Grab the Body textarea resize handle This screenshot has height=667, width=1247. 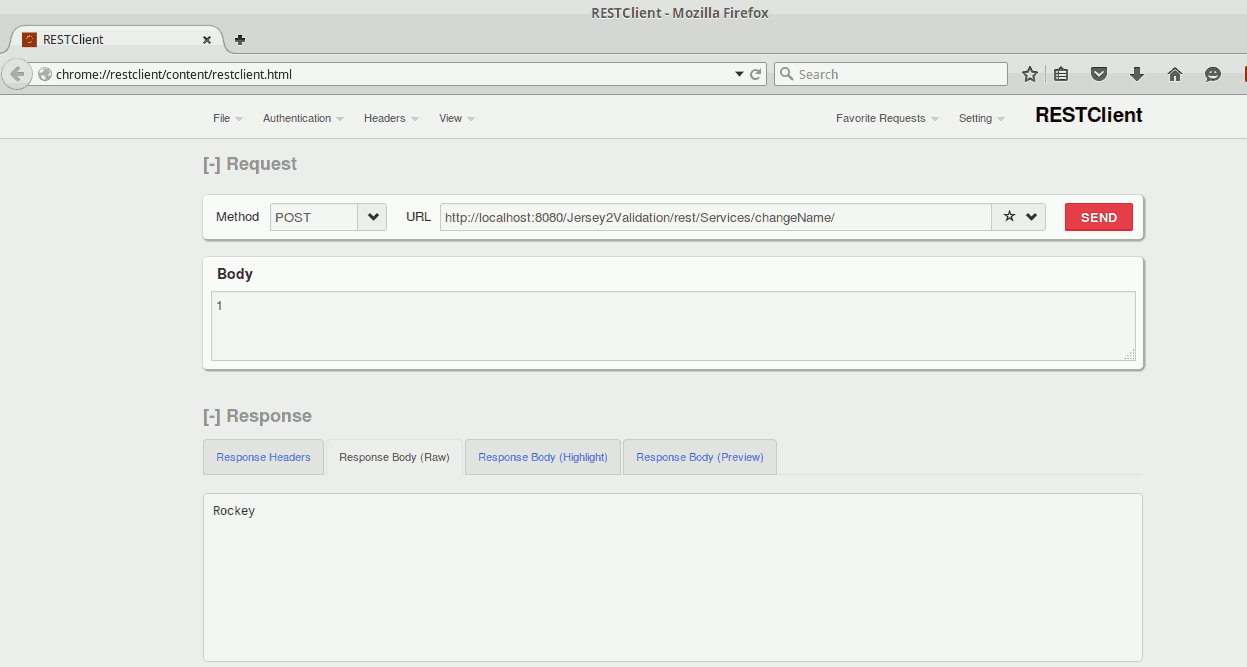click(x=1129, y=354)
